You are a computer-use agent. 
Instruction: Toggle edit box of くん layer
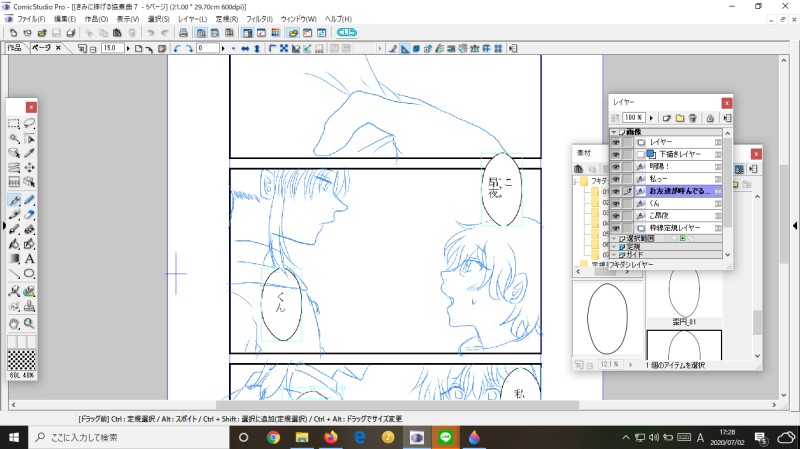[x=628, y=203]
